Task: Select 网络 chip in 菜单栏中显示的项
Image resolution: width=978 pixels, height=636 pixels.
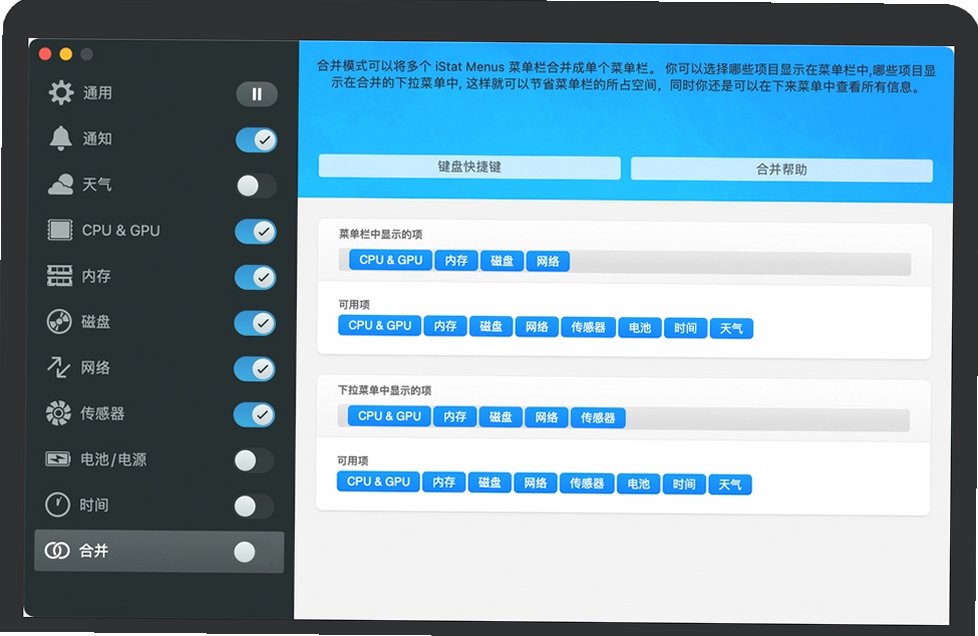Action: pyautogui.click(x=548, y=261)
